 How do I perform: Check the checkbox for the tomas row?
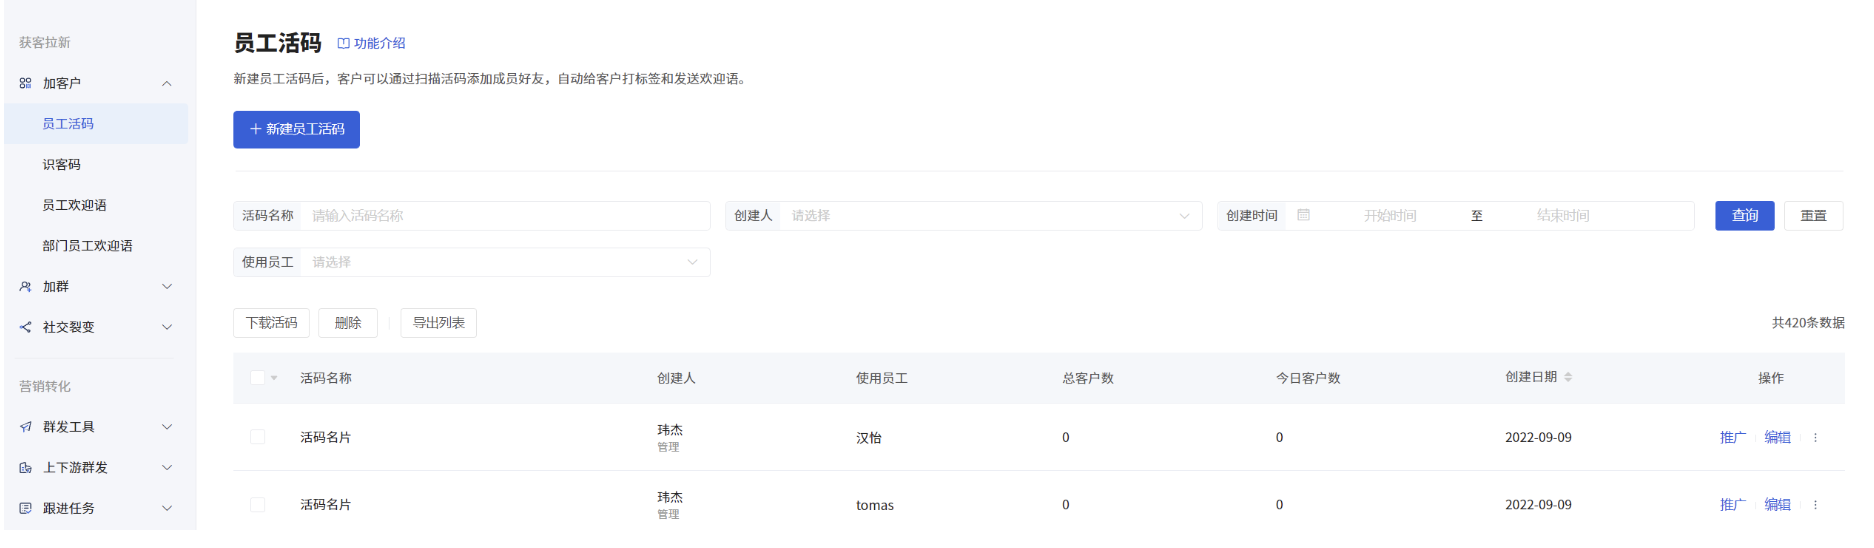point(258,505)
